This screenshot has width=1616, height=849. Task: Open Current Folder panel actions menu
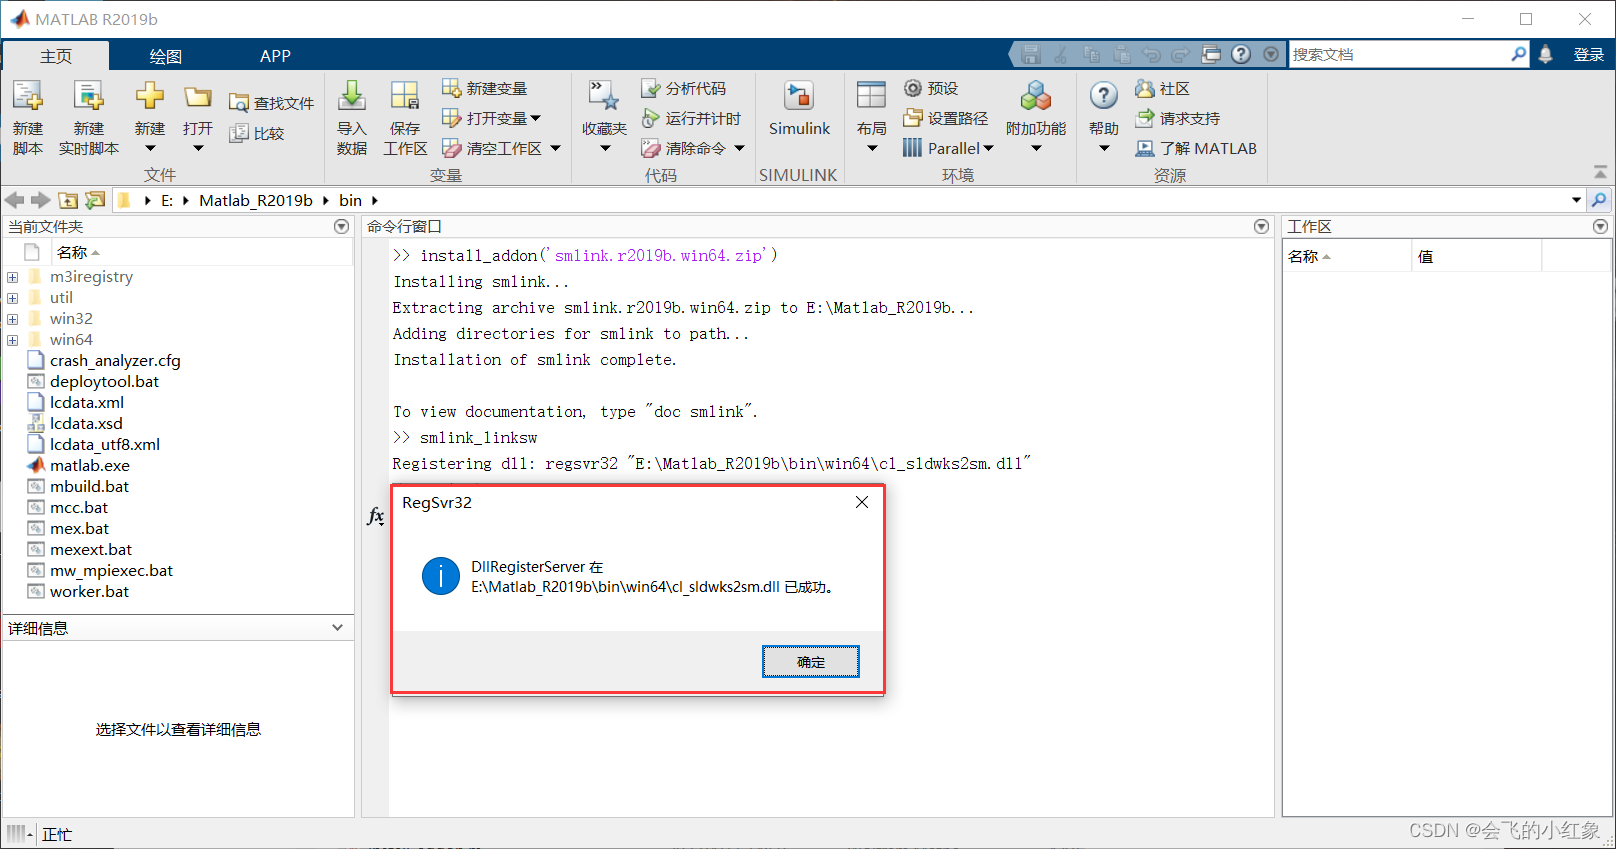341,227
